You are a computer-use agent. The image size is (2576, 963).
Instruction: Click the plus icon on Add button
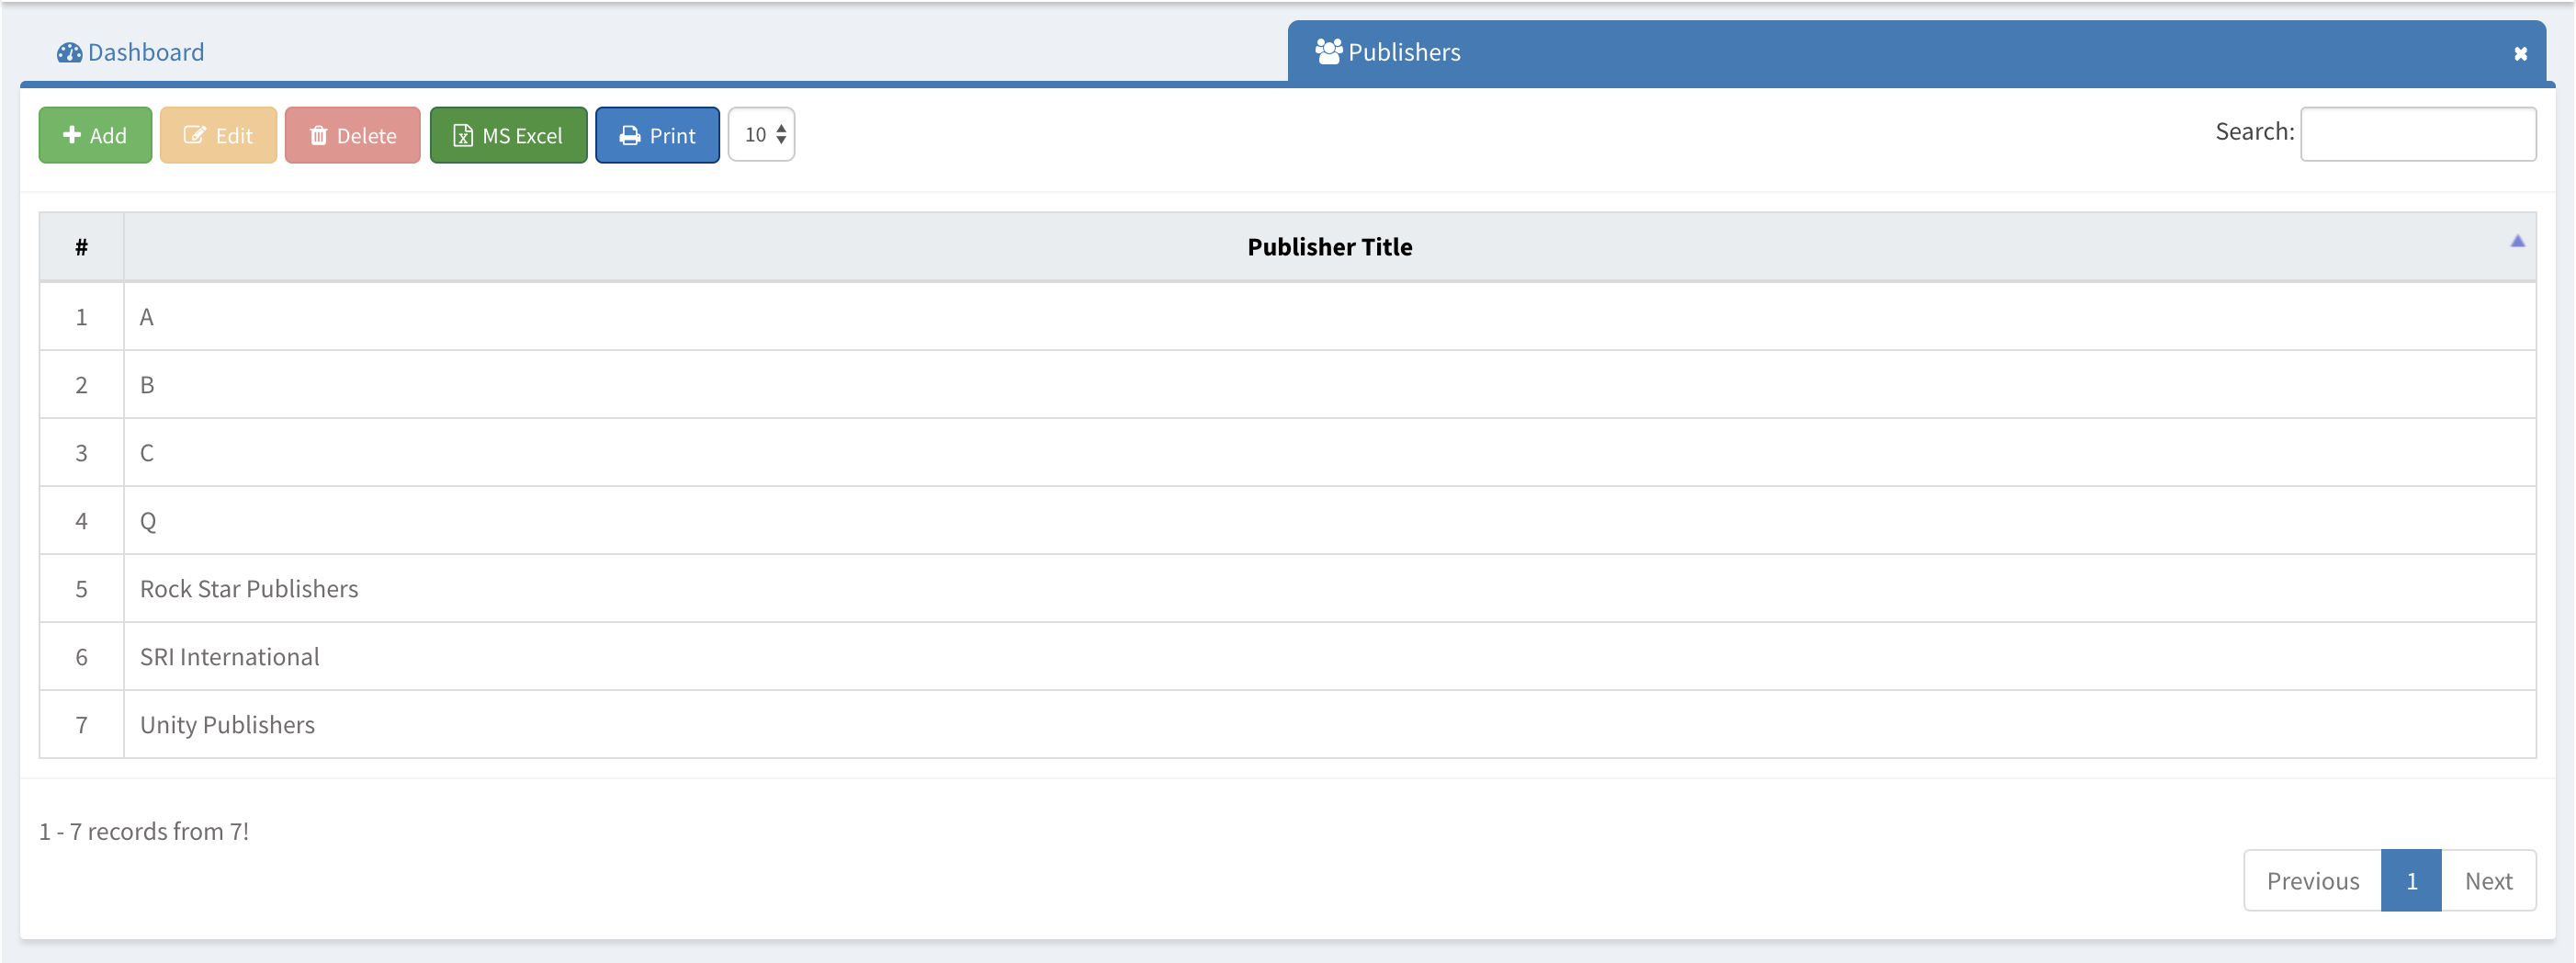pos(72,135)
